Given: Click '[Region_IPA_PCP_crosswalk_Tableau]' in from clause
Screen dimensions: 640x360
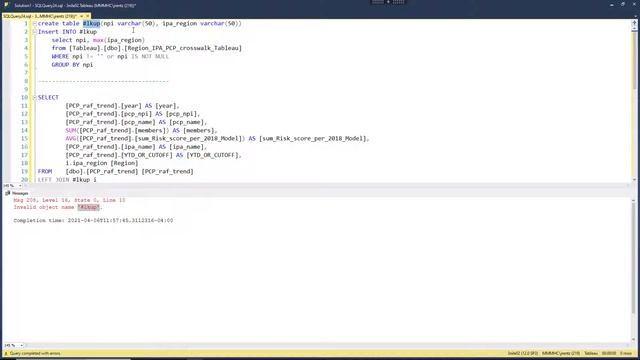Looking at the screenshot, I should pyautogui.click(x=183, y=48).
